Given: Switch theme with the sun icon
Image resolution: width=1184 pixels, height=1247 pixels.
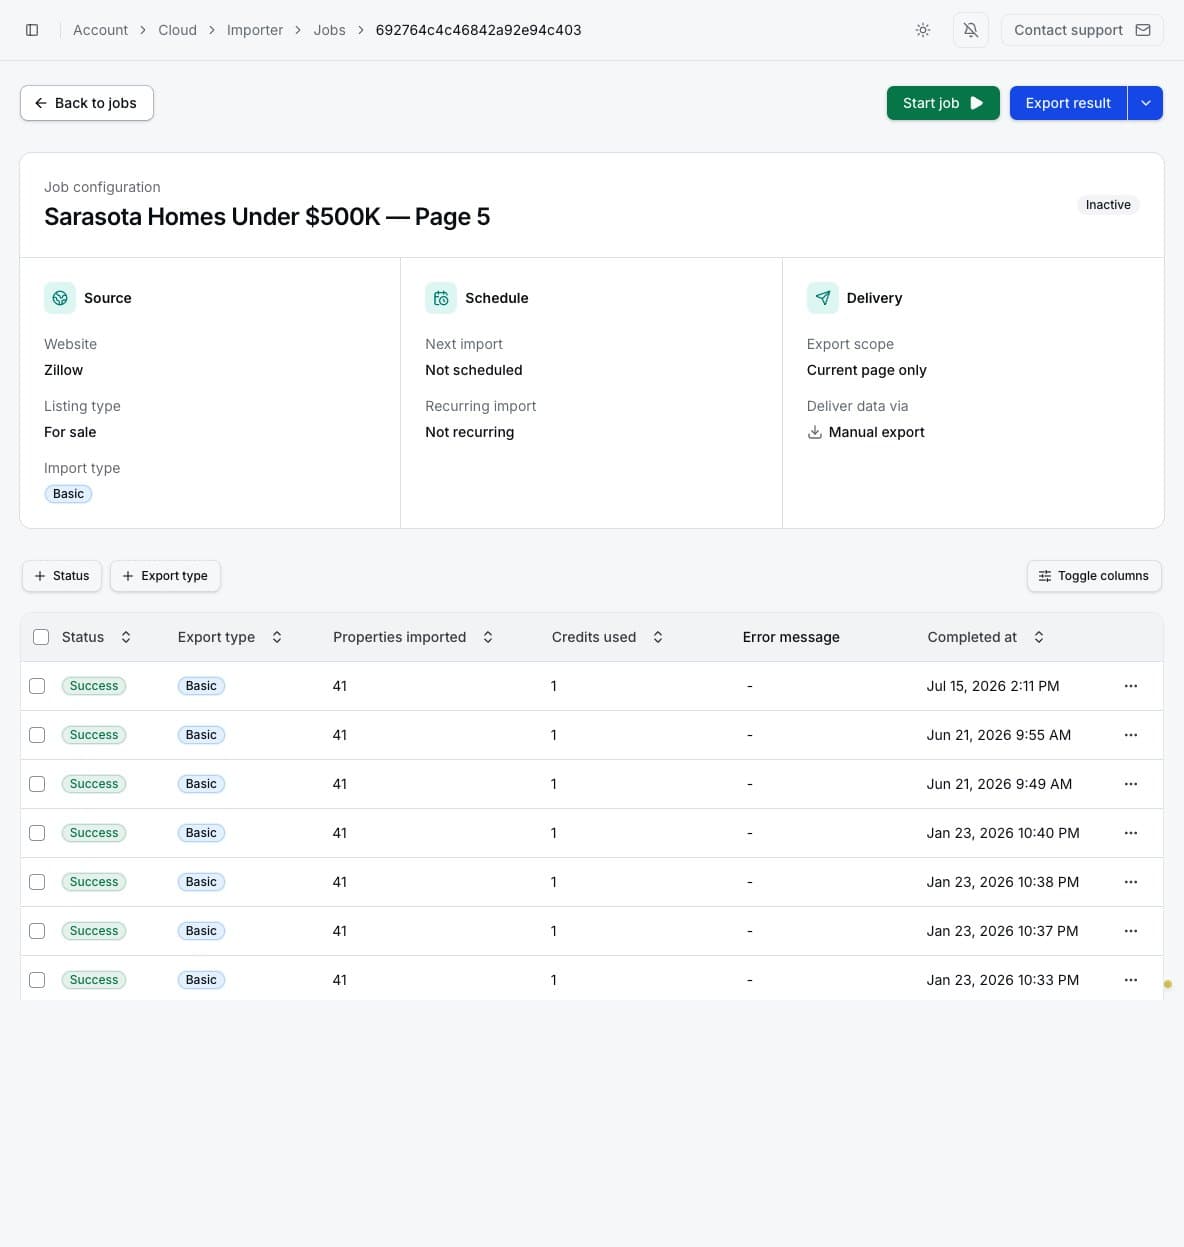Looking at the screenshot, I should 923,30.
